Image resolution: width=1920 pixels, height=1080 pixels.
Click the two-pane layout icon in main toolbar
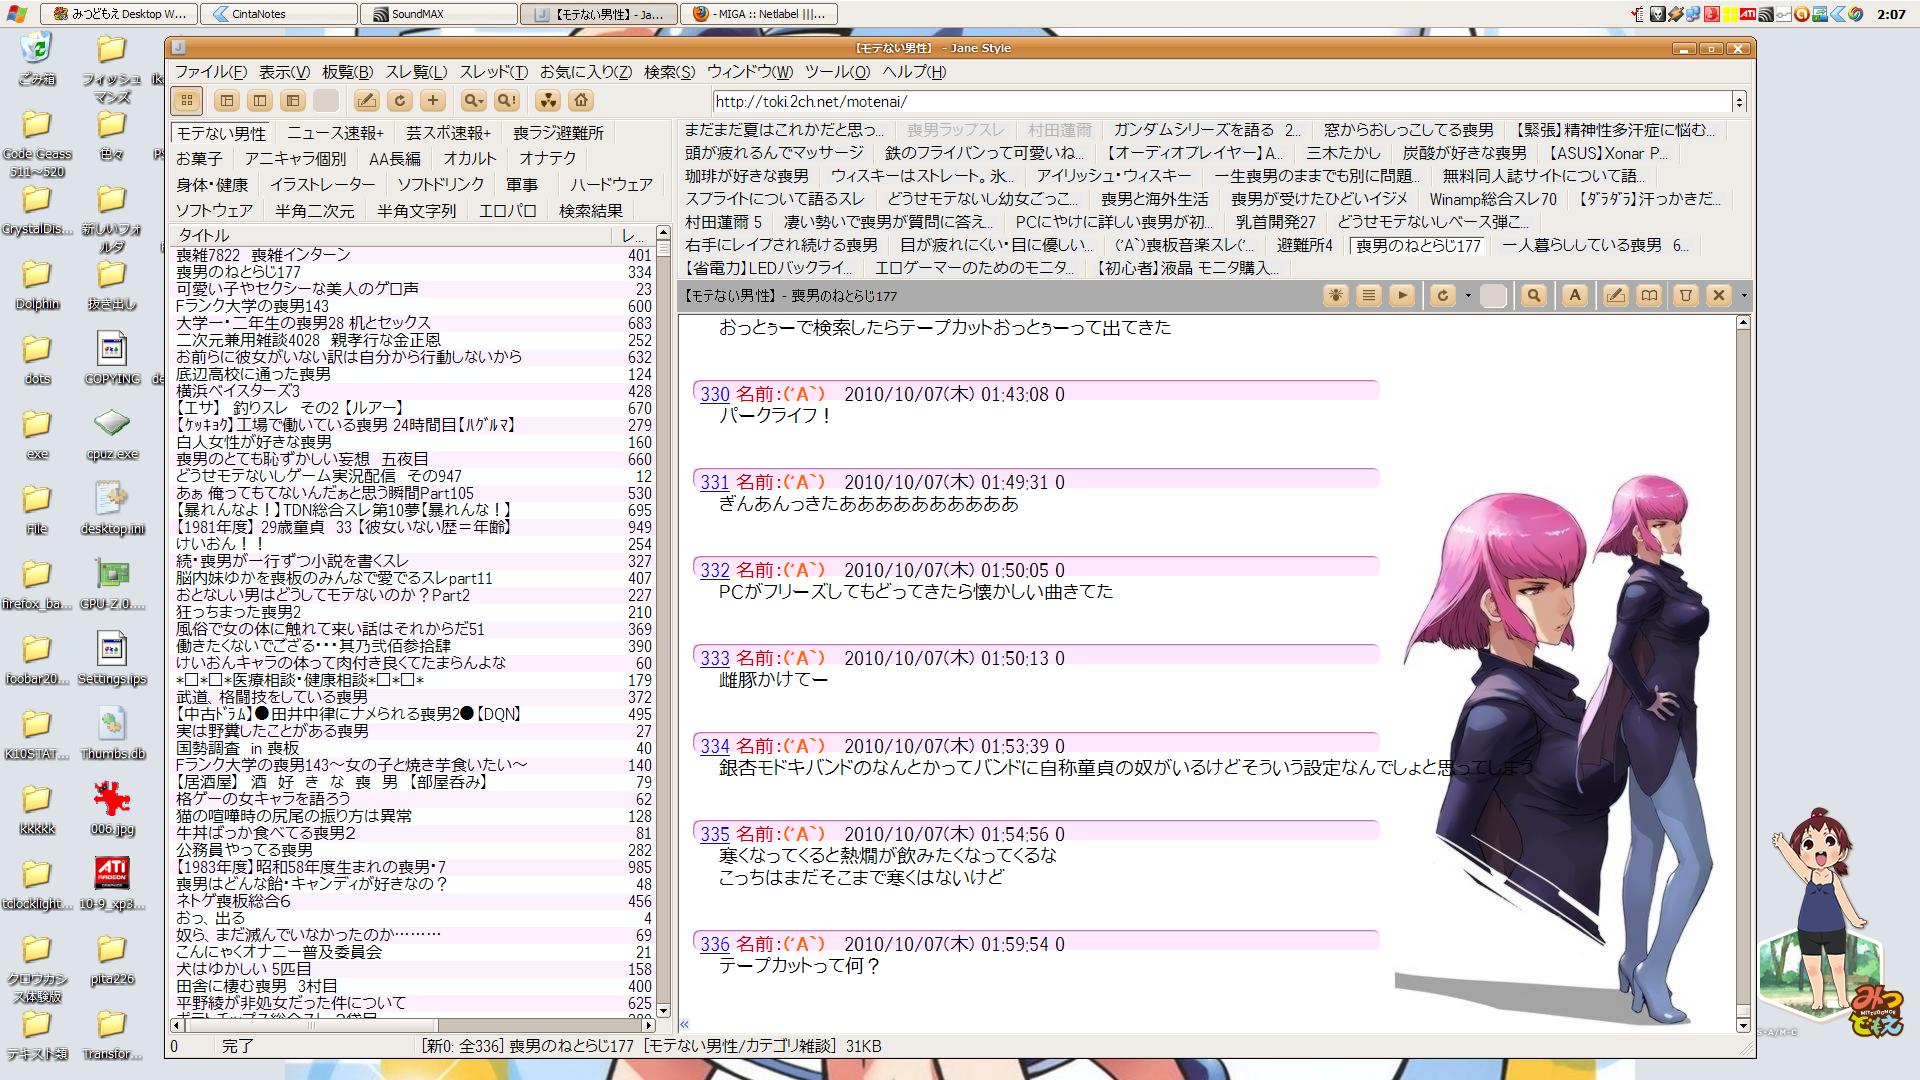click(260, 100)
